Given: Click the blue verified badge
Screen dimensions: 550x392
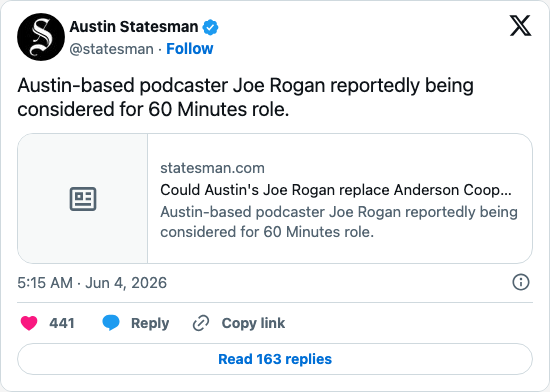Looking at the screenshot, I should pos(210,27).
